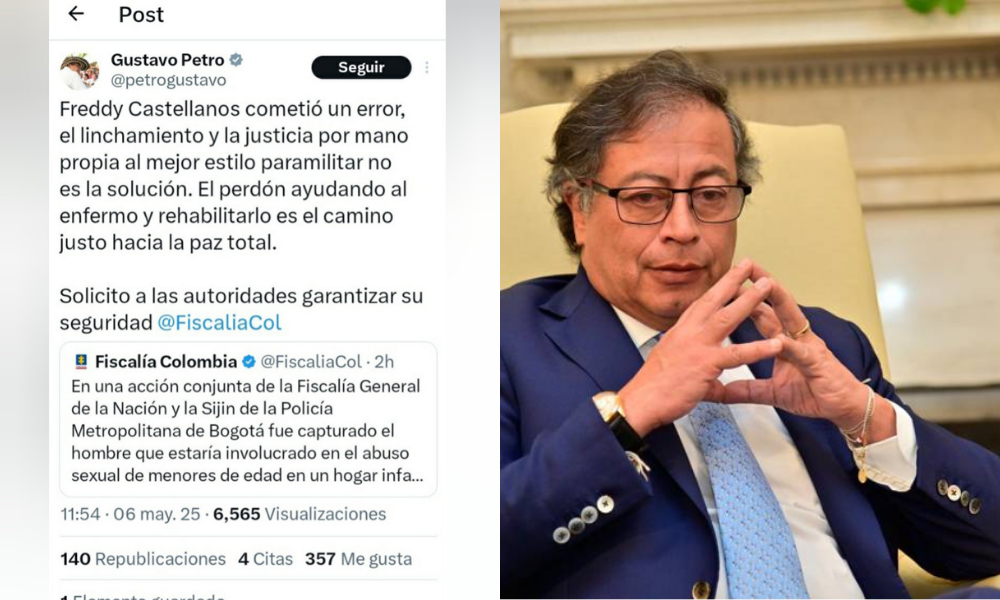View the 6,565 Visualizaciones count
This screenshot has height=600, width=1000.
coord(300,514)
